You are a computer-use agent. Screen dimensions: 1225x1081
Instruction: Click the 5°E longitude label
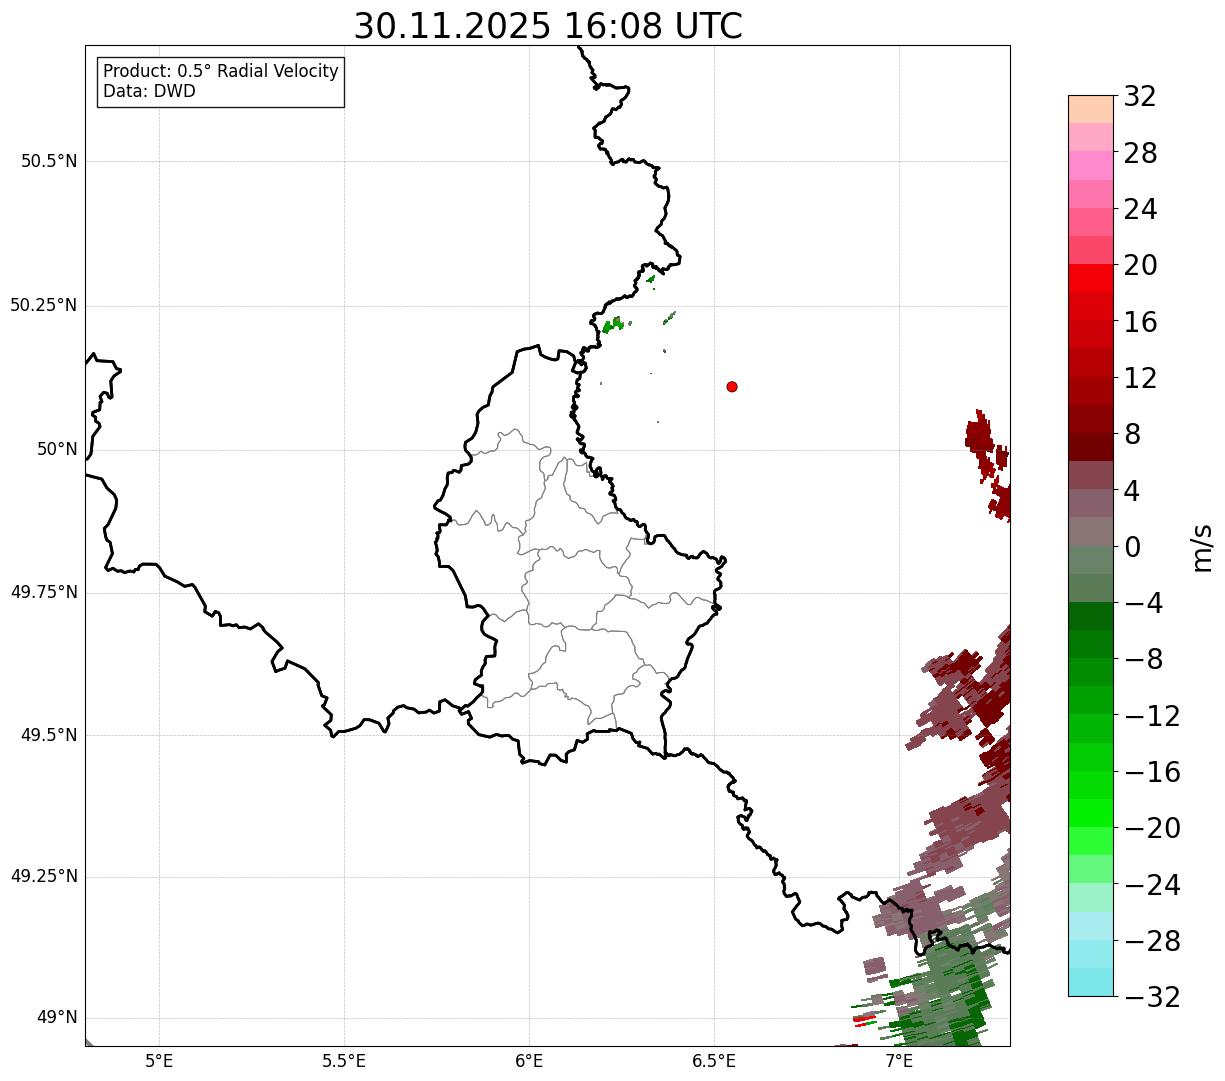tap(159, 1060)
